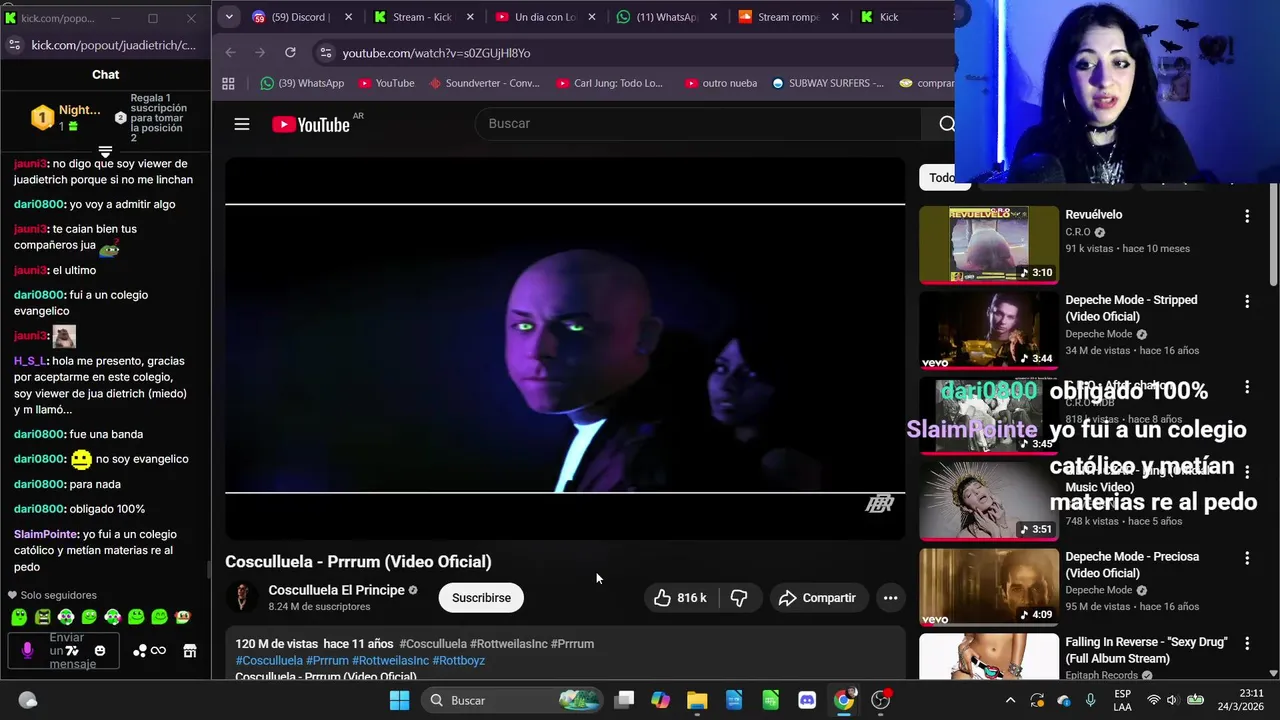
Task: Click the purple microphone in Kick chat
Action: click(x=27, y=651)
